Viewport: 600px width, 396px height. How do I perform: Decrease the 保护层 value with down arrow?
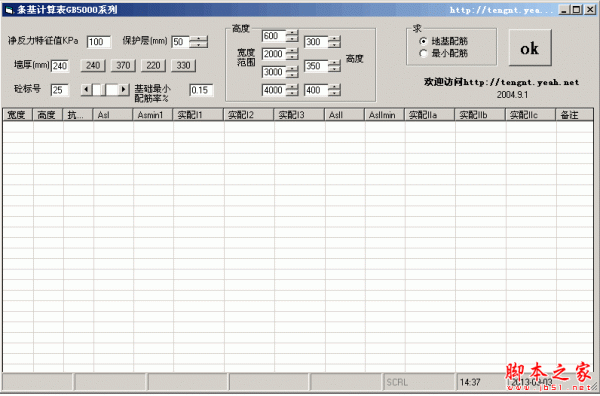coord(199,45)
